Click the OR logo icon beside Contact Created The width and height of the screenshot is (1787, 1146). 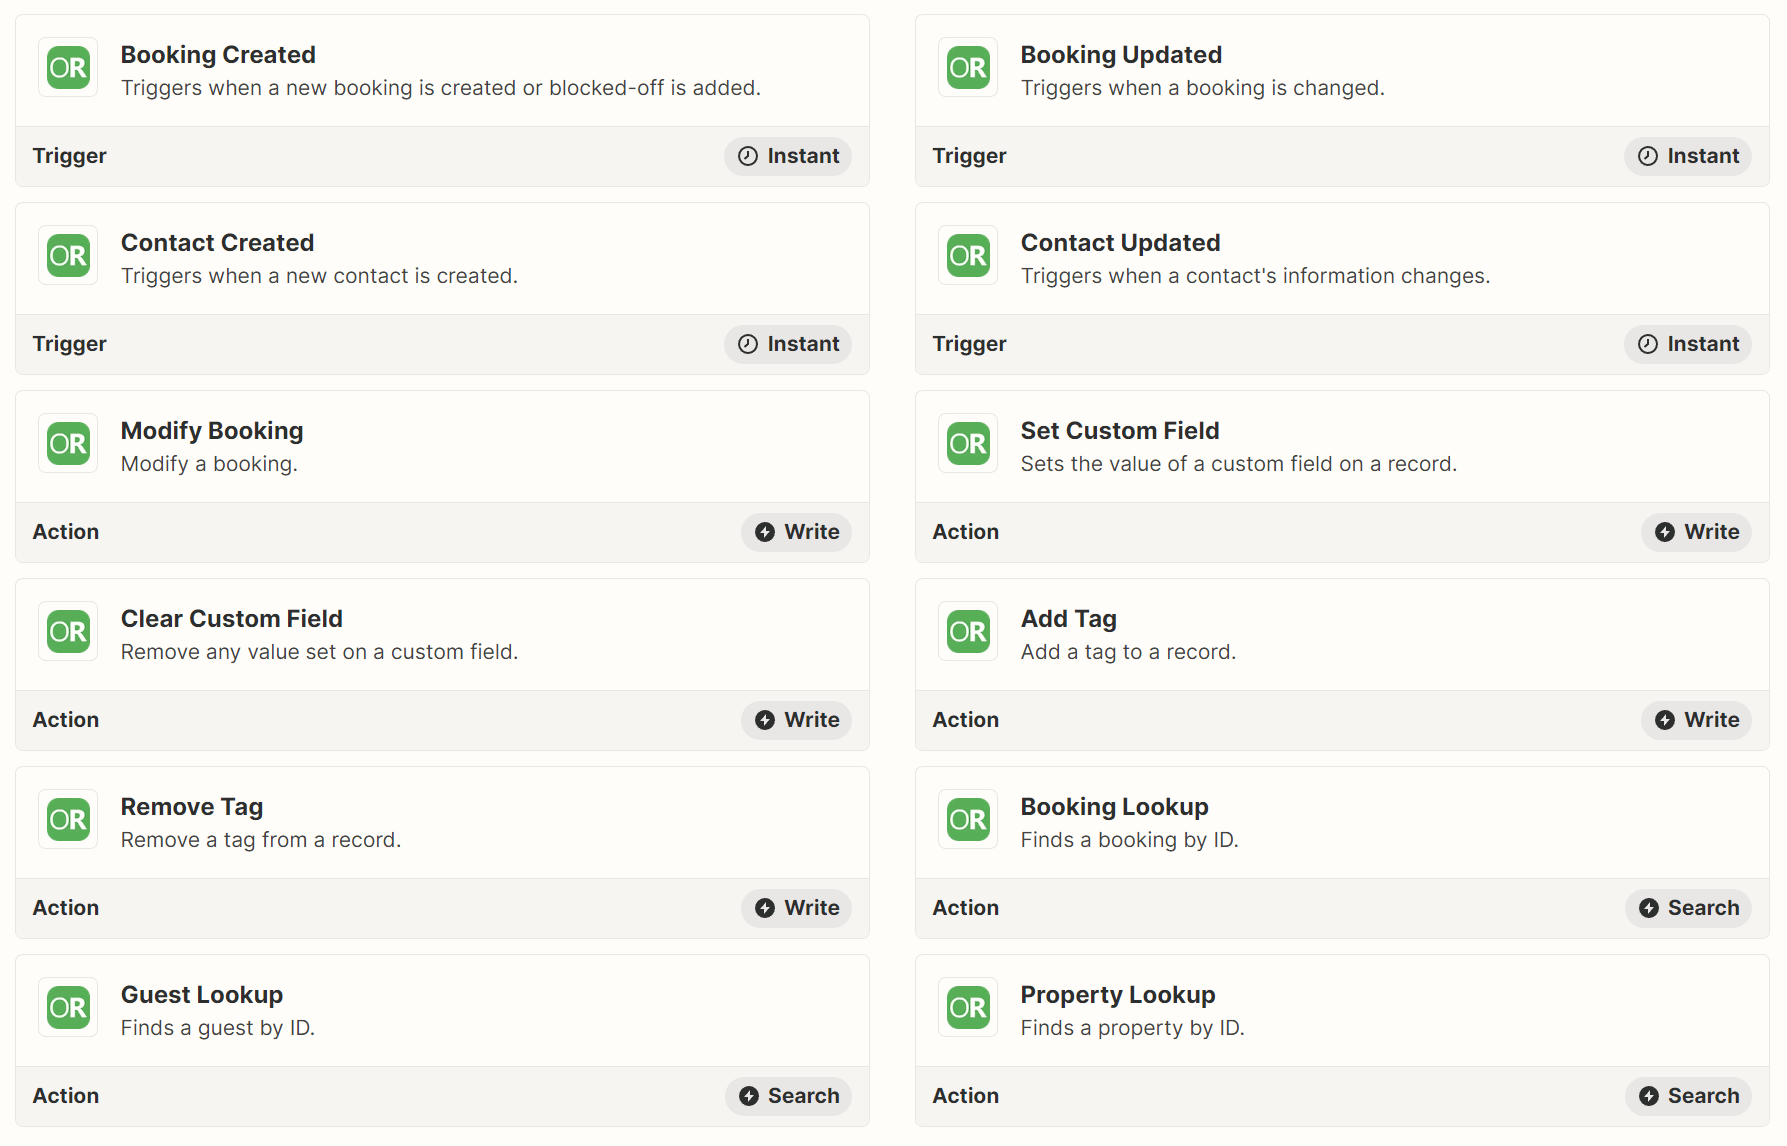(68, 256)
